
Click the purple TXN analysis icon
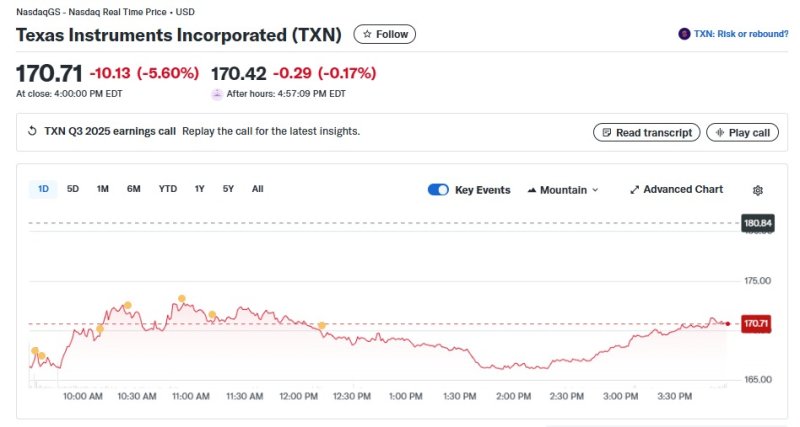[x=684, y=34]
